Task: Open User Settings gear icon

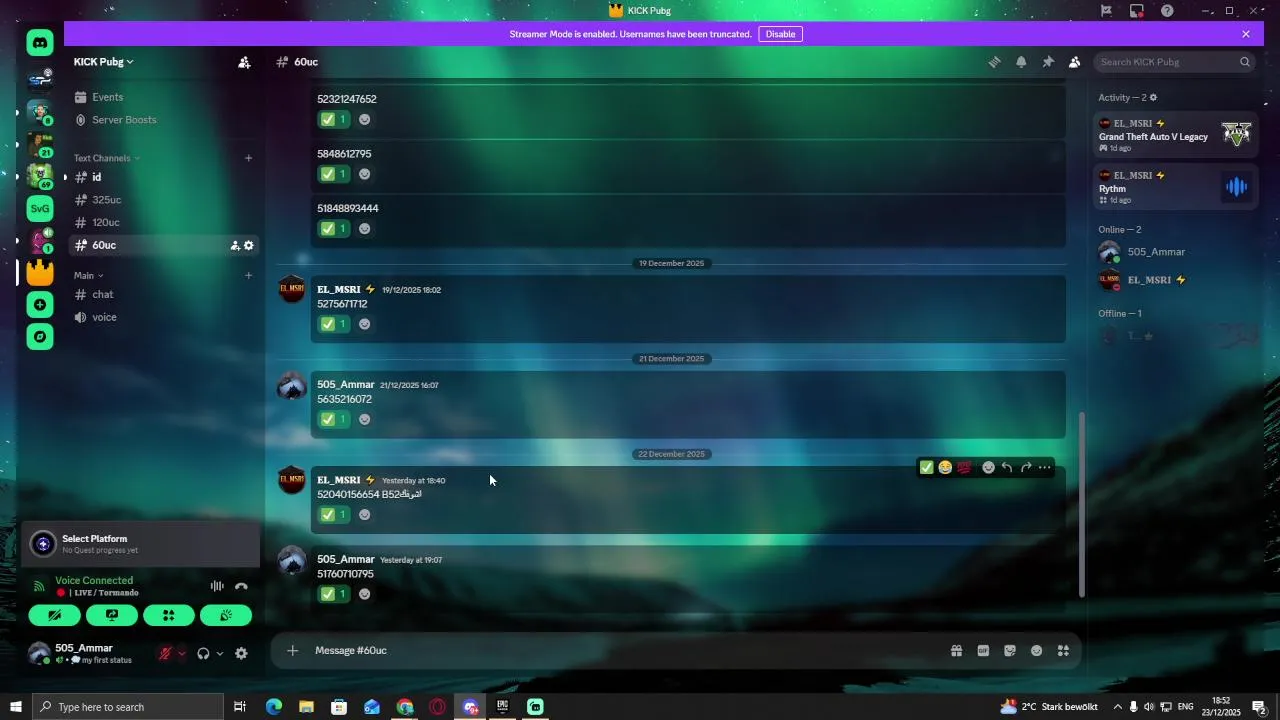Action: click(x=241, y=654)
